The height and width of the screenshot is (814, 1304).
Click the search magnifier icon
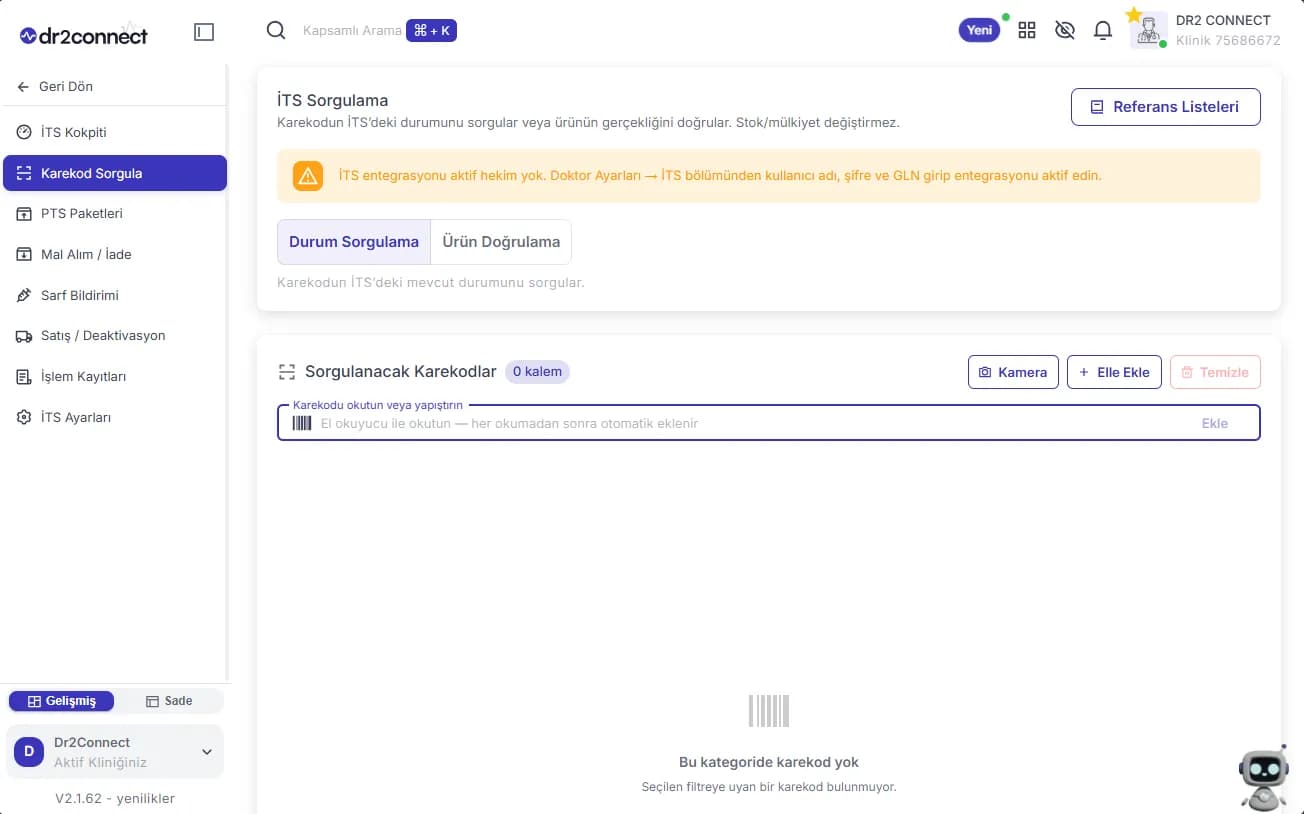(x=276, y=31)
